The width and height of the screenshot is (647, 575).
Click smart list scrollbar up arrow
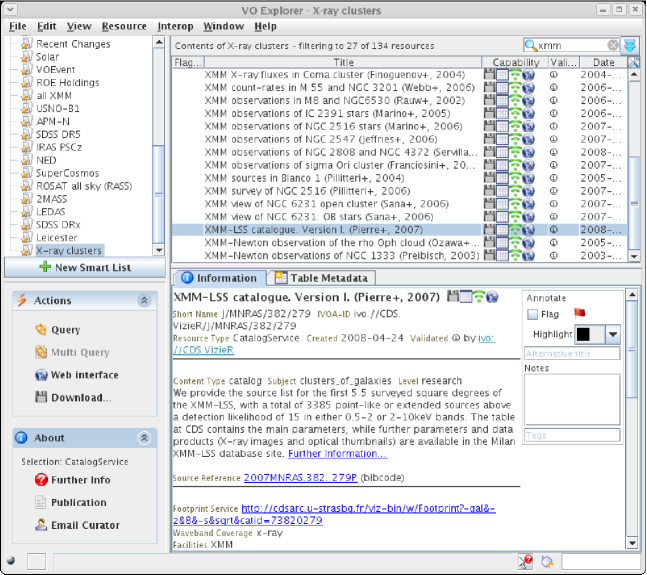pyautogui.click(x=159, y=42)
